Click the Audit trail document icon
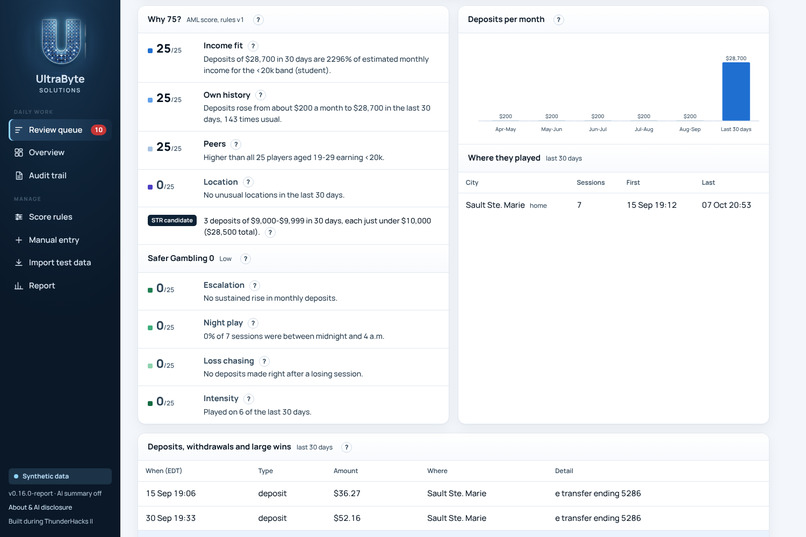Image resolution: width=806 pixels, height=537 pixels. 19,176
